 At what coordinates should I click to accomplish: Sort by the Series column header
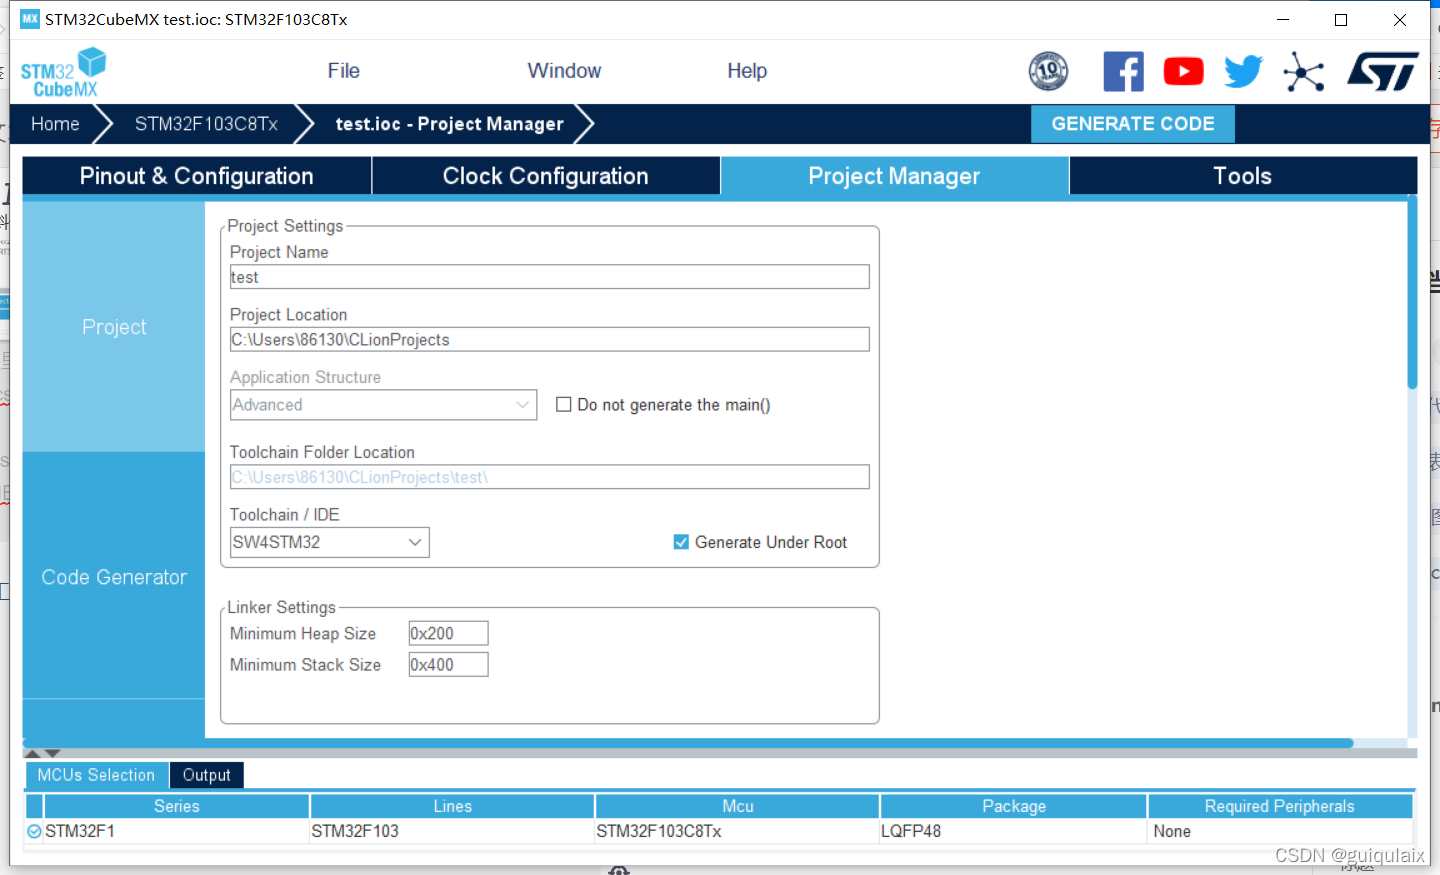pos(177,806)
